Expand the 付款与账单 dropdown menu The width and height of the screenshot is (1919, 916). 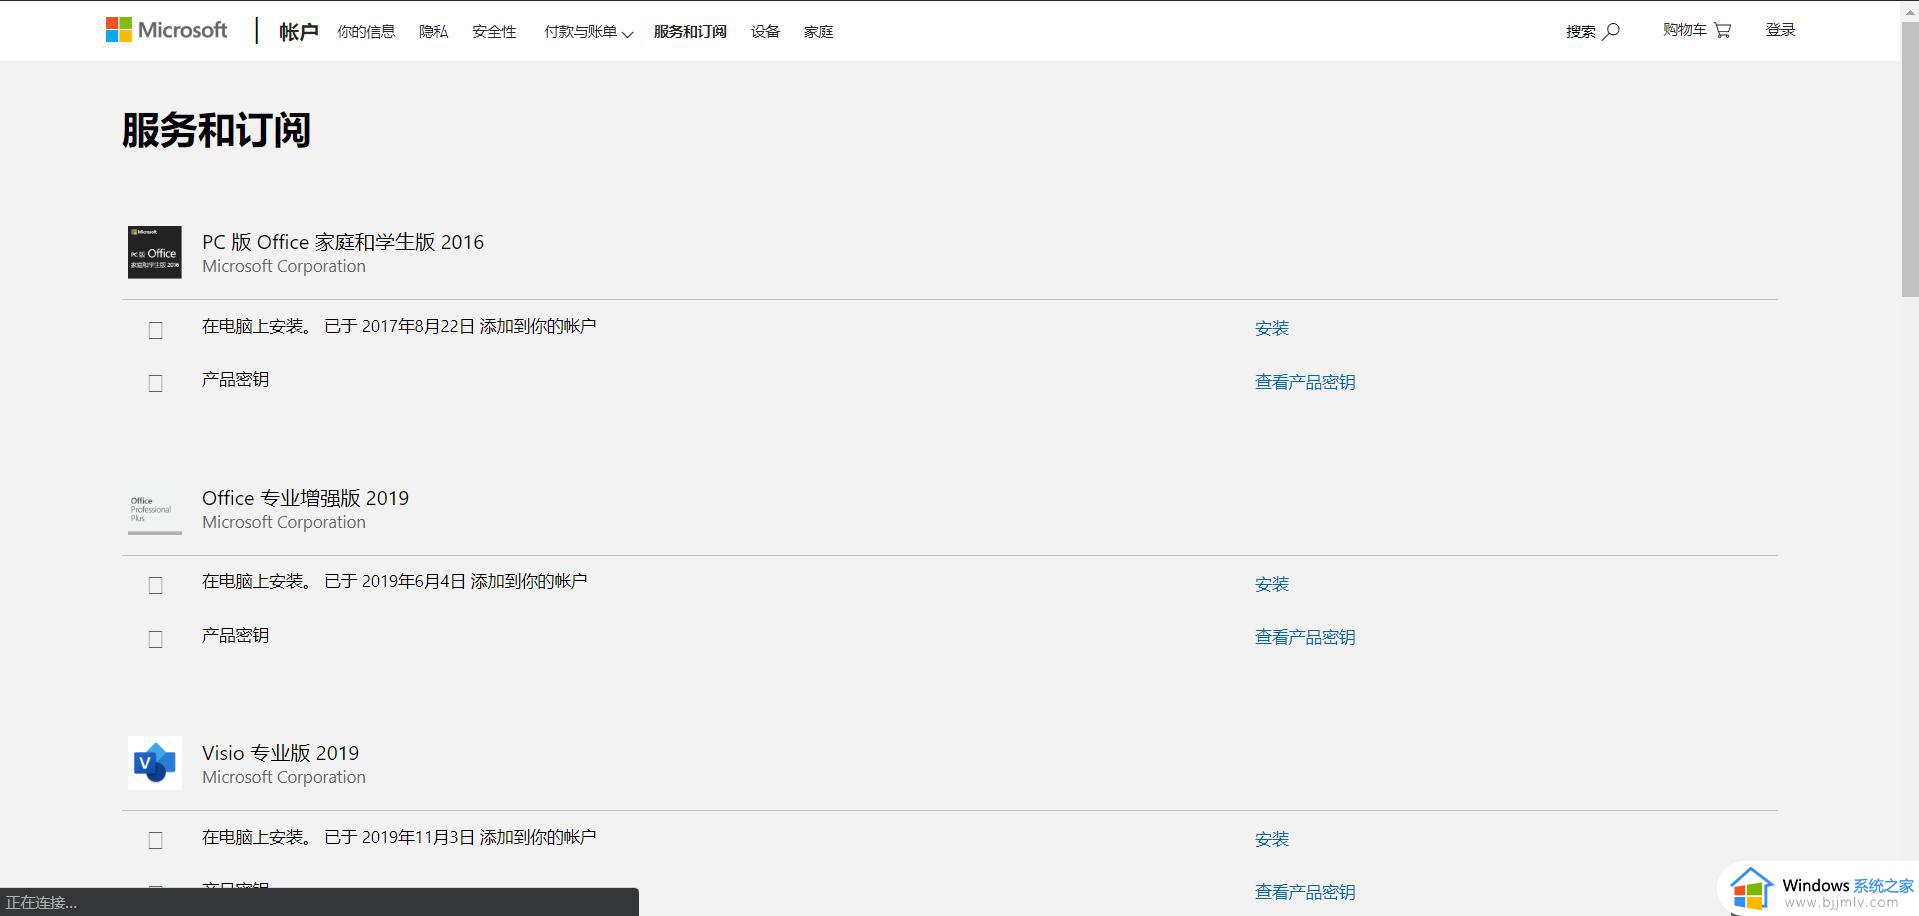pyautogui.click(x=588, y=32)
